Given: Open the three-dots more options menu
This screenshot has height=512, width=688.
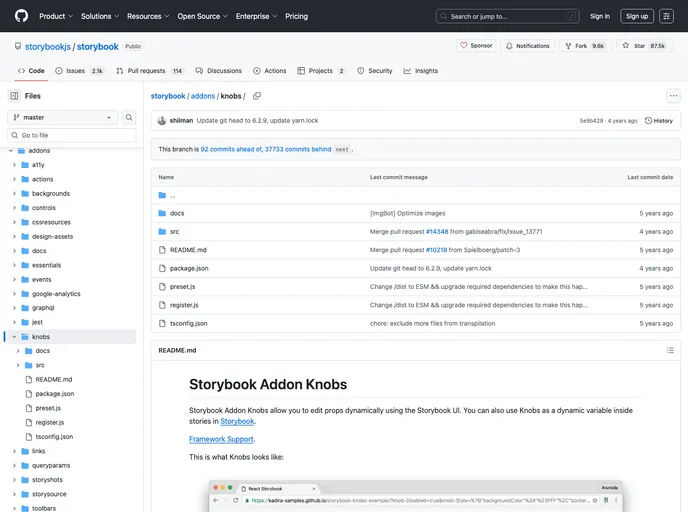Looking at the screenshot, I should click(673, 96).
